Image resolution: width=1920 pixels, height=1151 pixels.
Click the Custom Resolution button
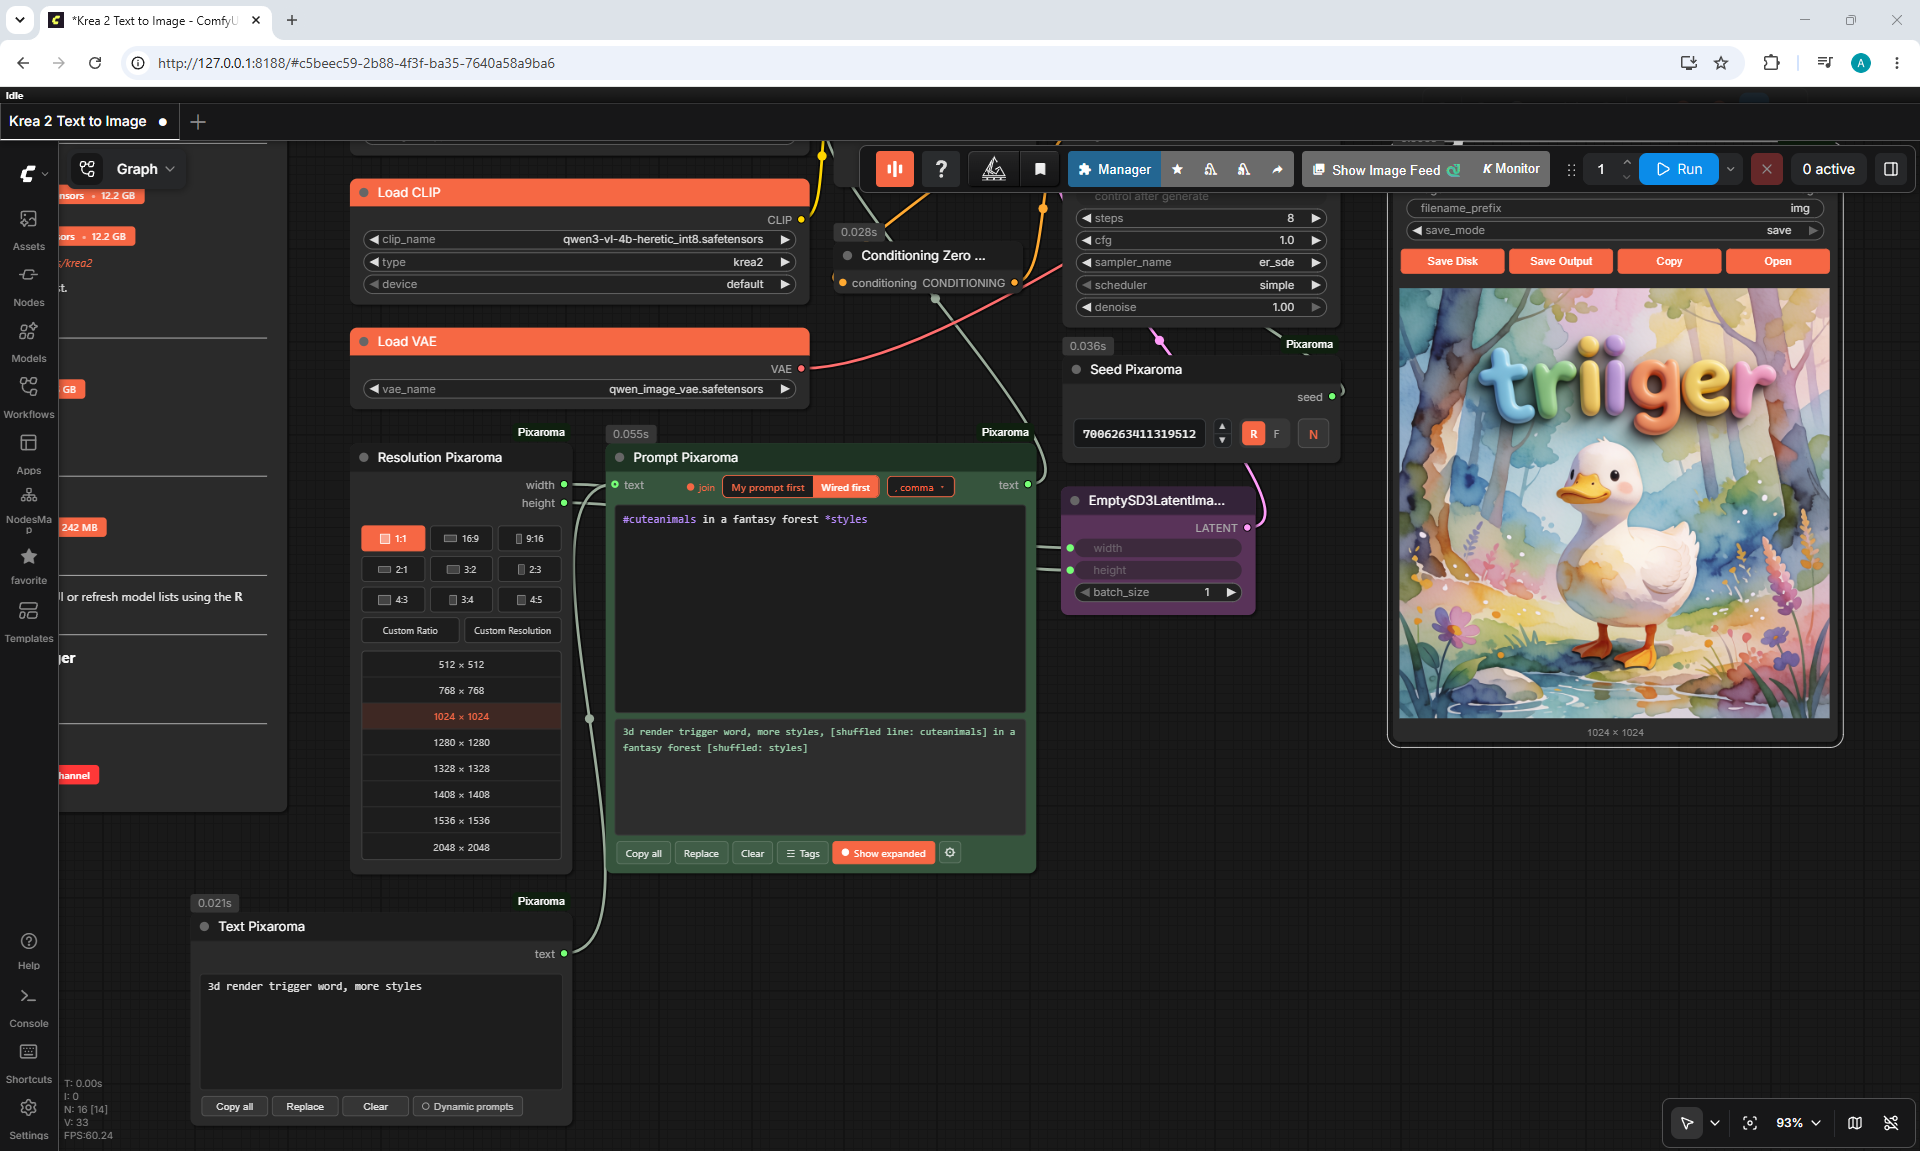pyautogui.click(x=512, y=631)
